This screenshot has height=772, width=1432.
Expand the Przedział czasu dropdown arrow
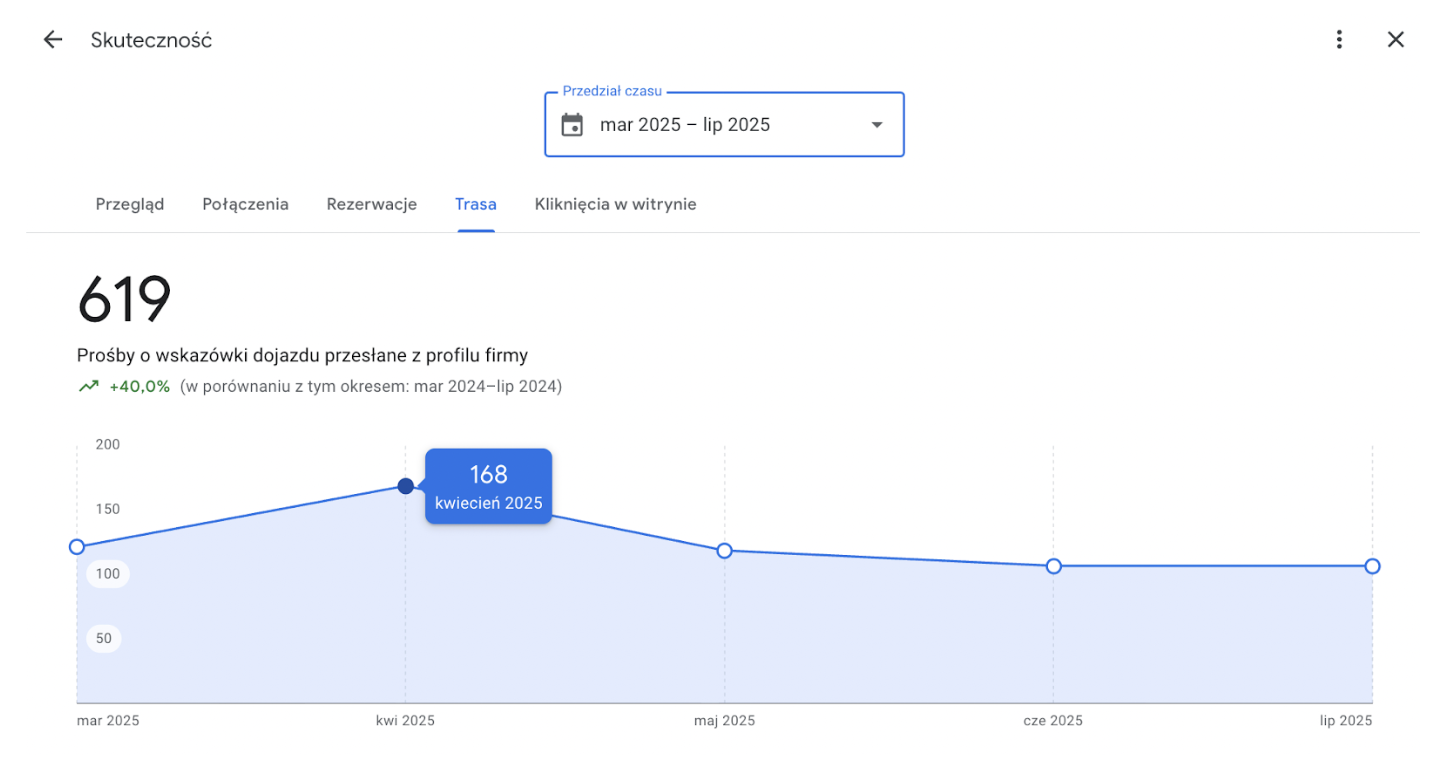[877, 125]
